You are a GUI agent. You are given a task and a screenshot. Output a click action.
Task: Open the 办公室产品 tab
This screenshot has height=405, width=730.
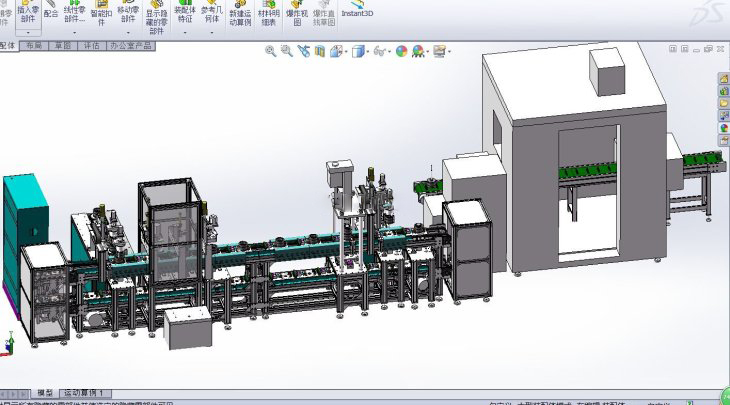point(130,45)
